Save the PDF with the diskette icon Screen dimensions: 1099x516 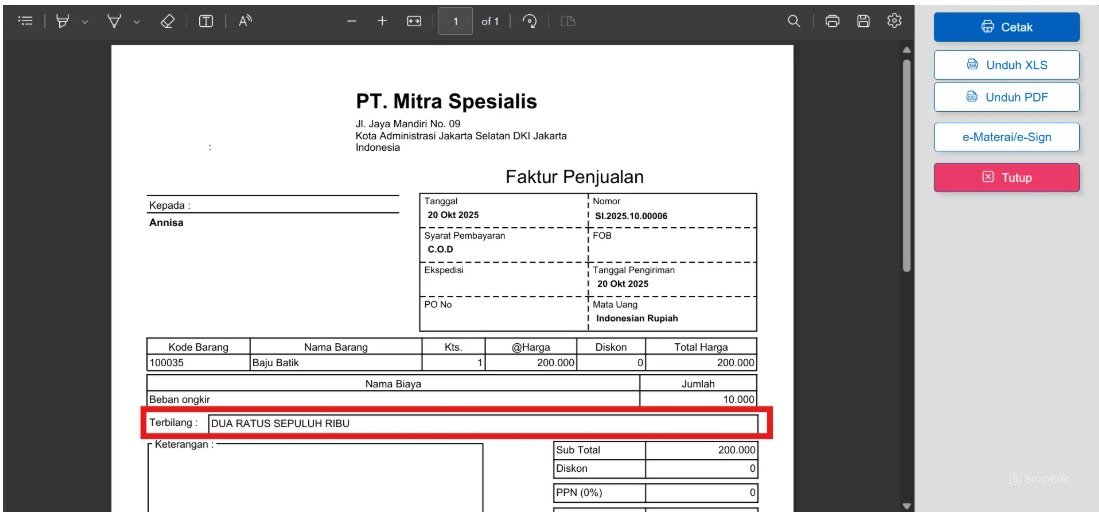click(x=864, y=21)
